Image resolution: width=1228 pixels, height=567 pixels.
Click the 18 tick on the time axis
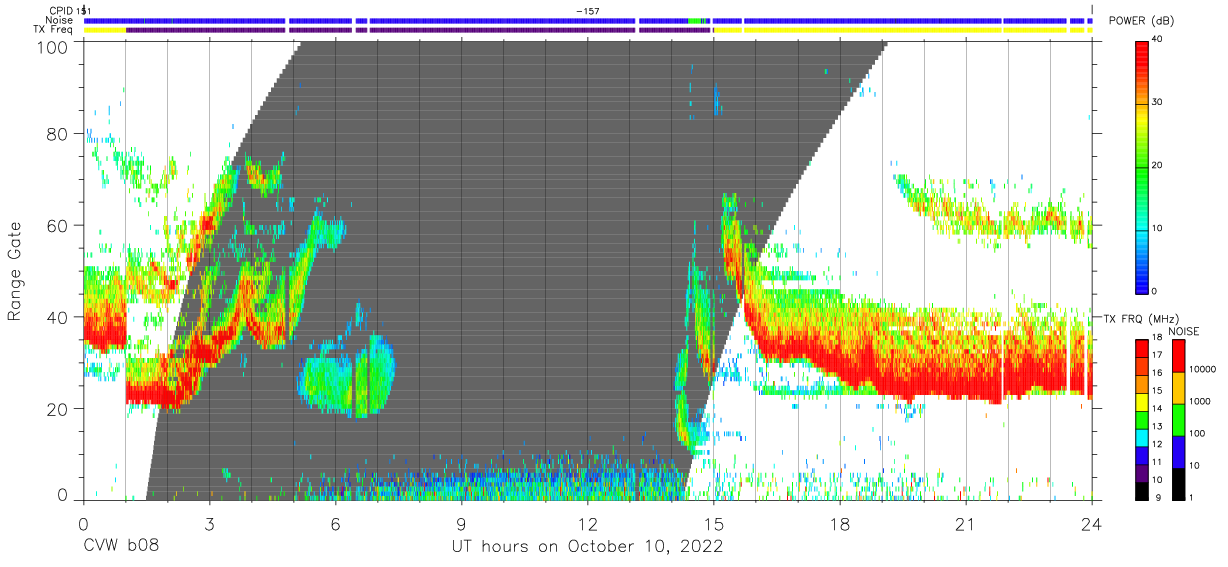(x=840, y=523)
